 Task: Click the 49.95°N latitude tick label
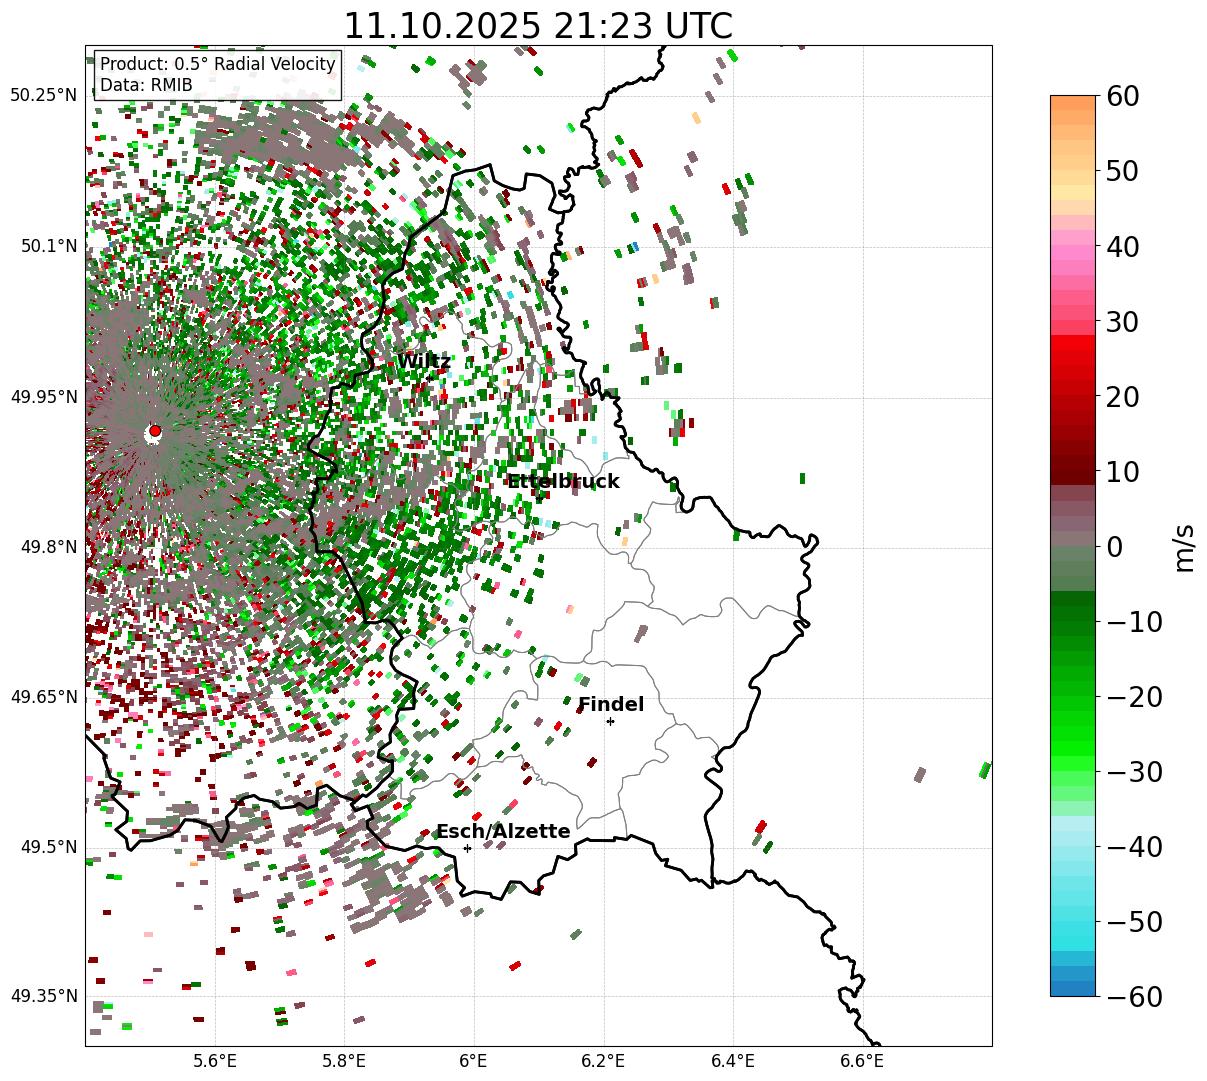(x=44, y=397)
